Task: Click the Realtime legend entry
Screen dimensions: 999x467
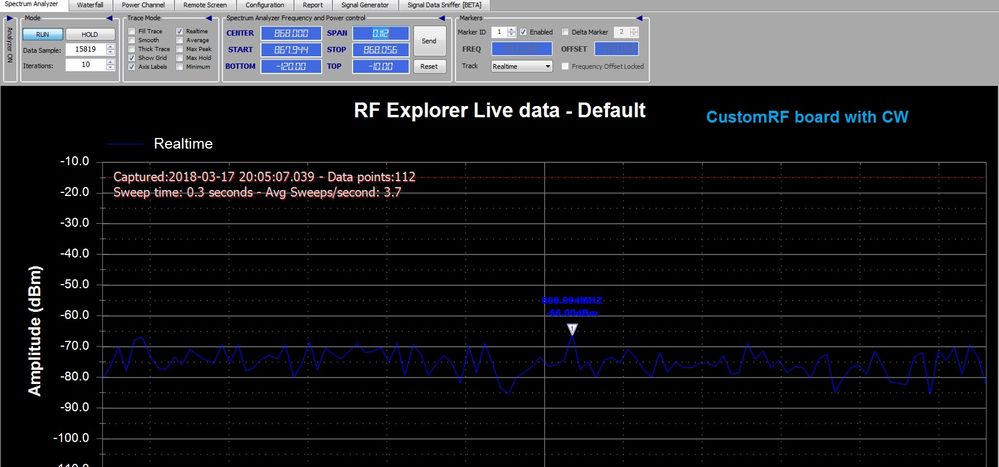Action: (160, 144)
